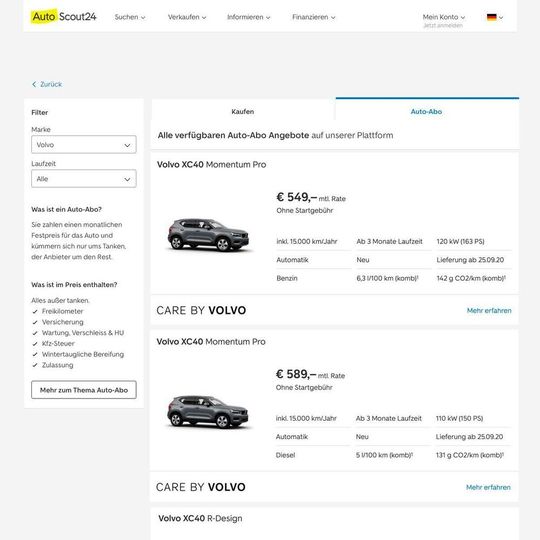540x540 pixels.
Task: Click Mehr erfahren for the €549 offer
Action: (x=489, y=311)
